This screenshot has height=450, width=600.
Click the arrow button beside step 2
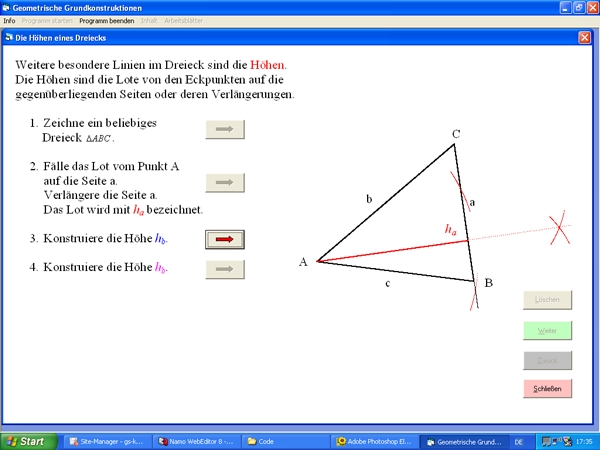pyautogui.click(x=225, y=182)
